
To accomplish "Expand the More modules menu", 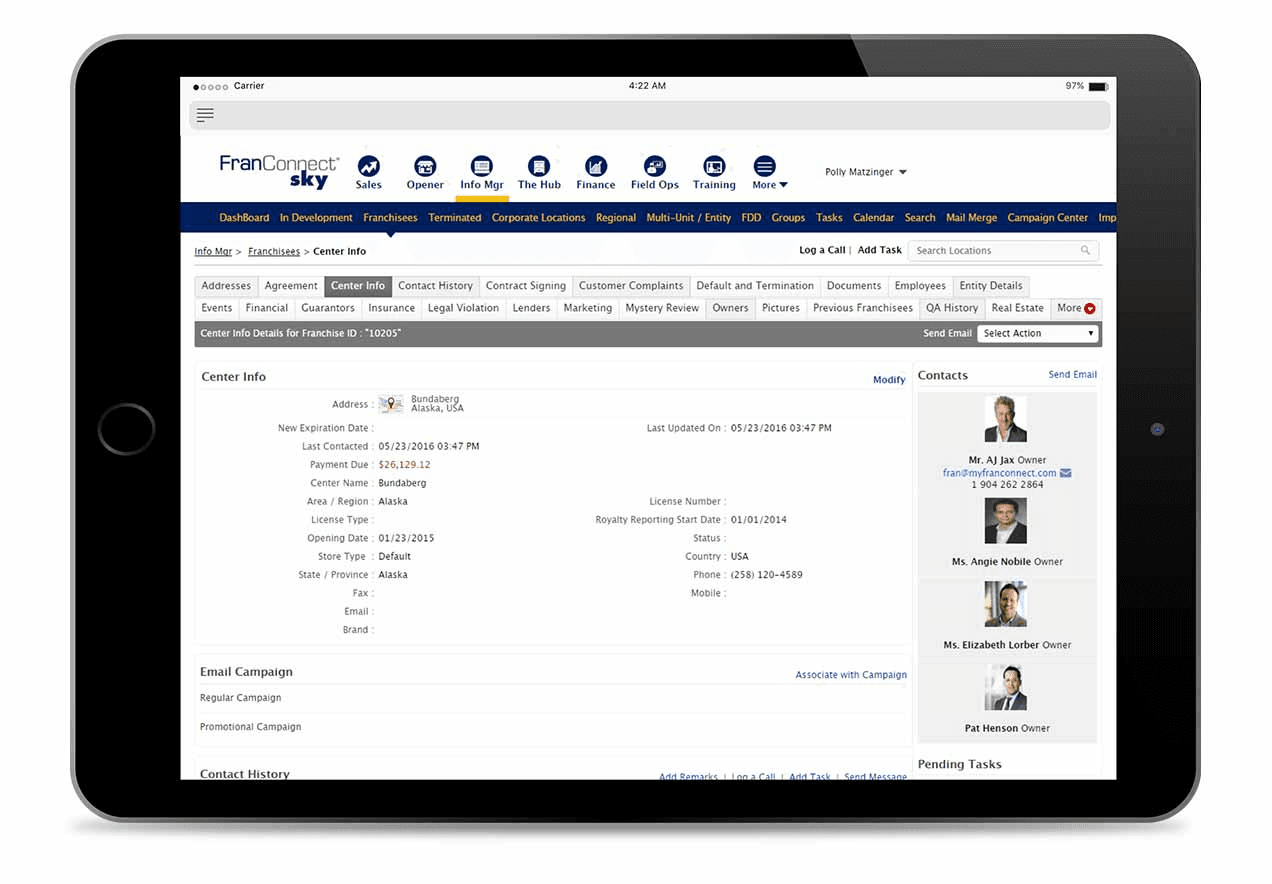I will click(x=769, y=172).
